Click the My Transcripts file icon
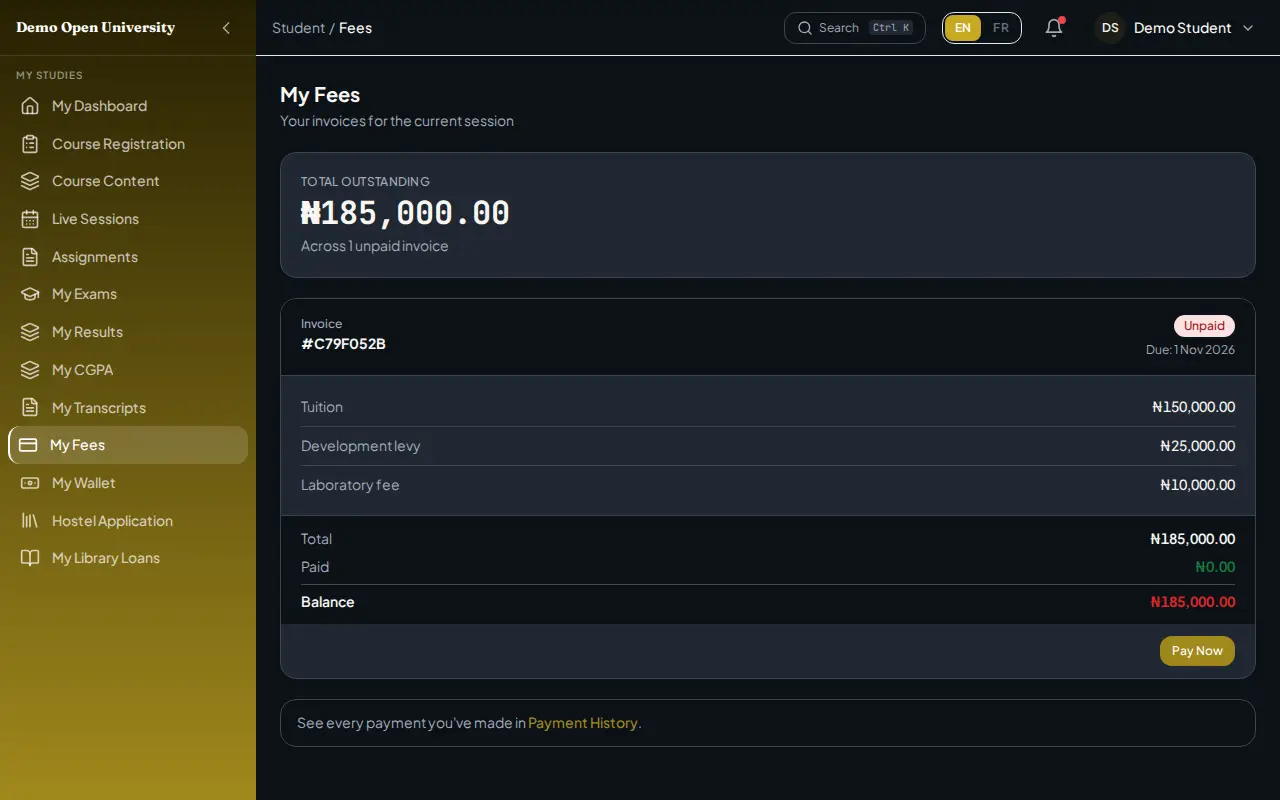The height and width of the screenshot is (800, 1280). (30, 408)
